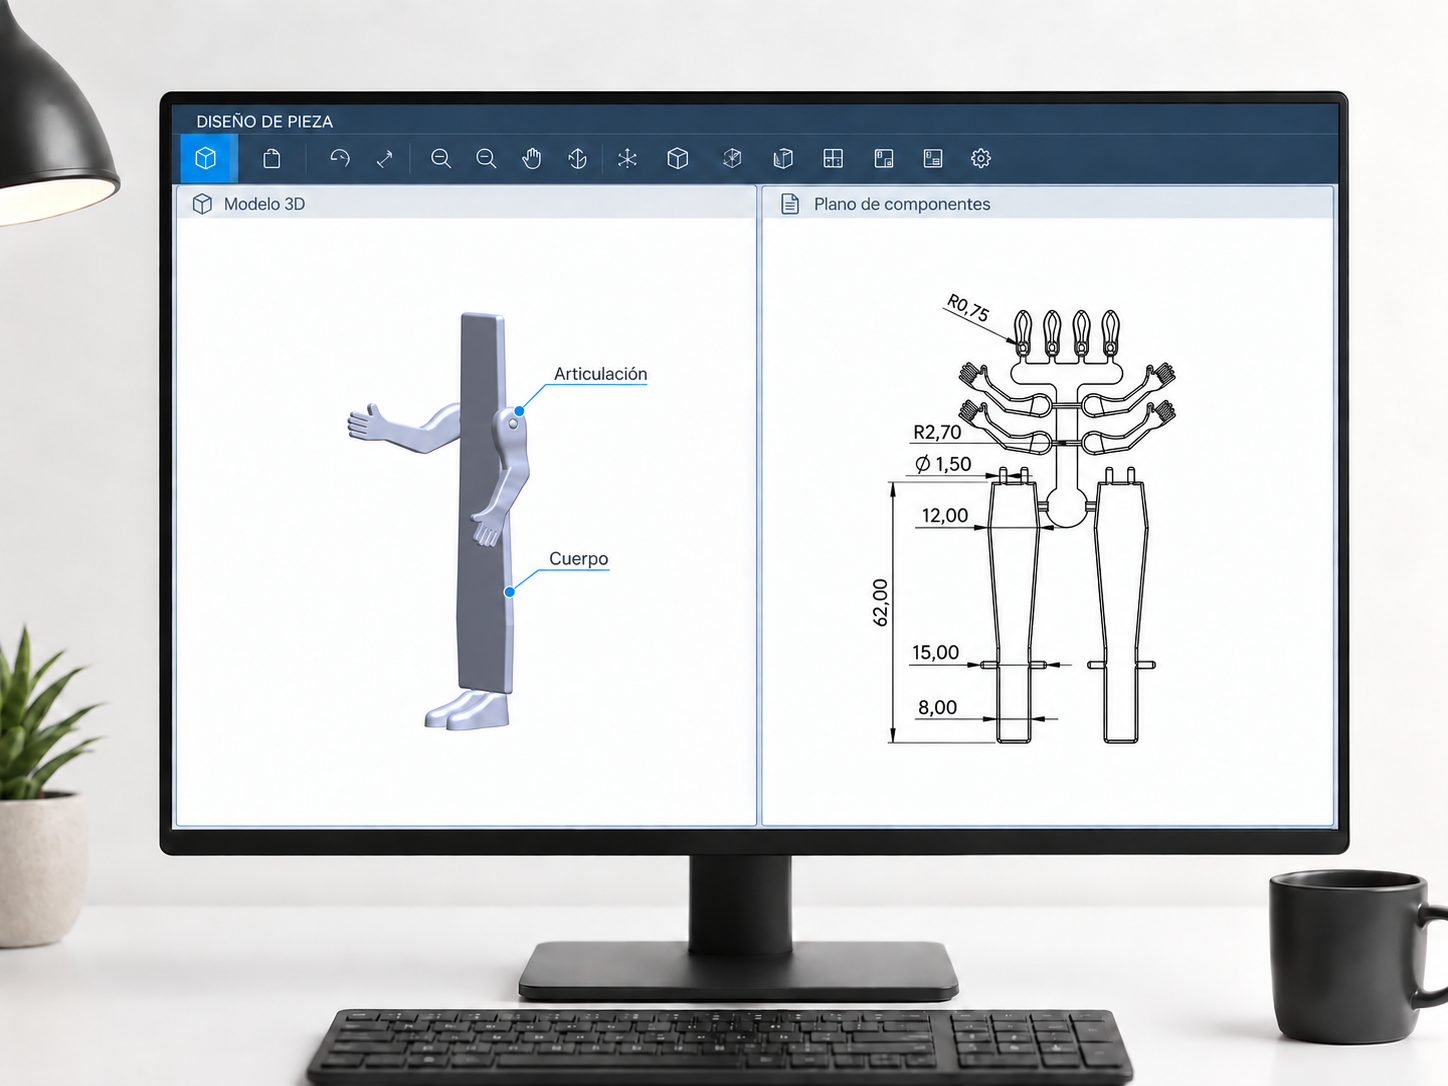The width and height of the screenshot is (1448, 1086).
Task: Switch to isometric cube view
Action: [678, 158]
